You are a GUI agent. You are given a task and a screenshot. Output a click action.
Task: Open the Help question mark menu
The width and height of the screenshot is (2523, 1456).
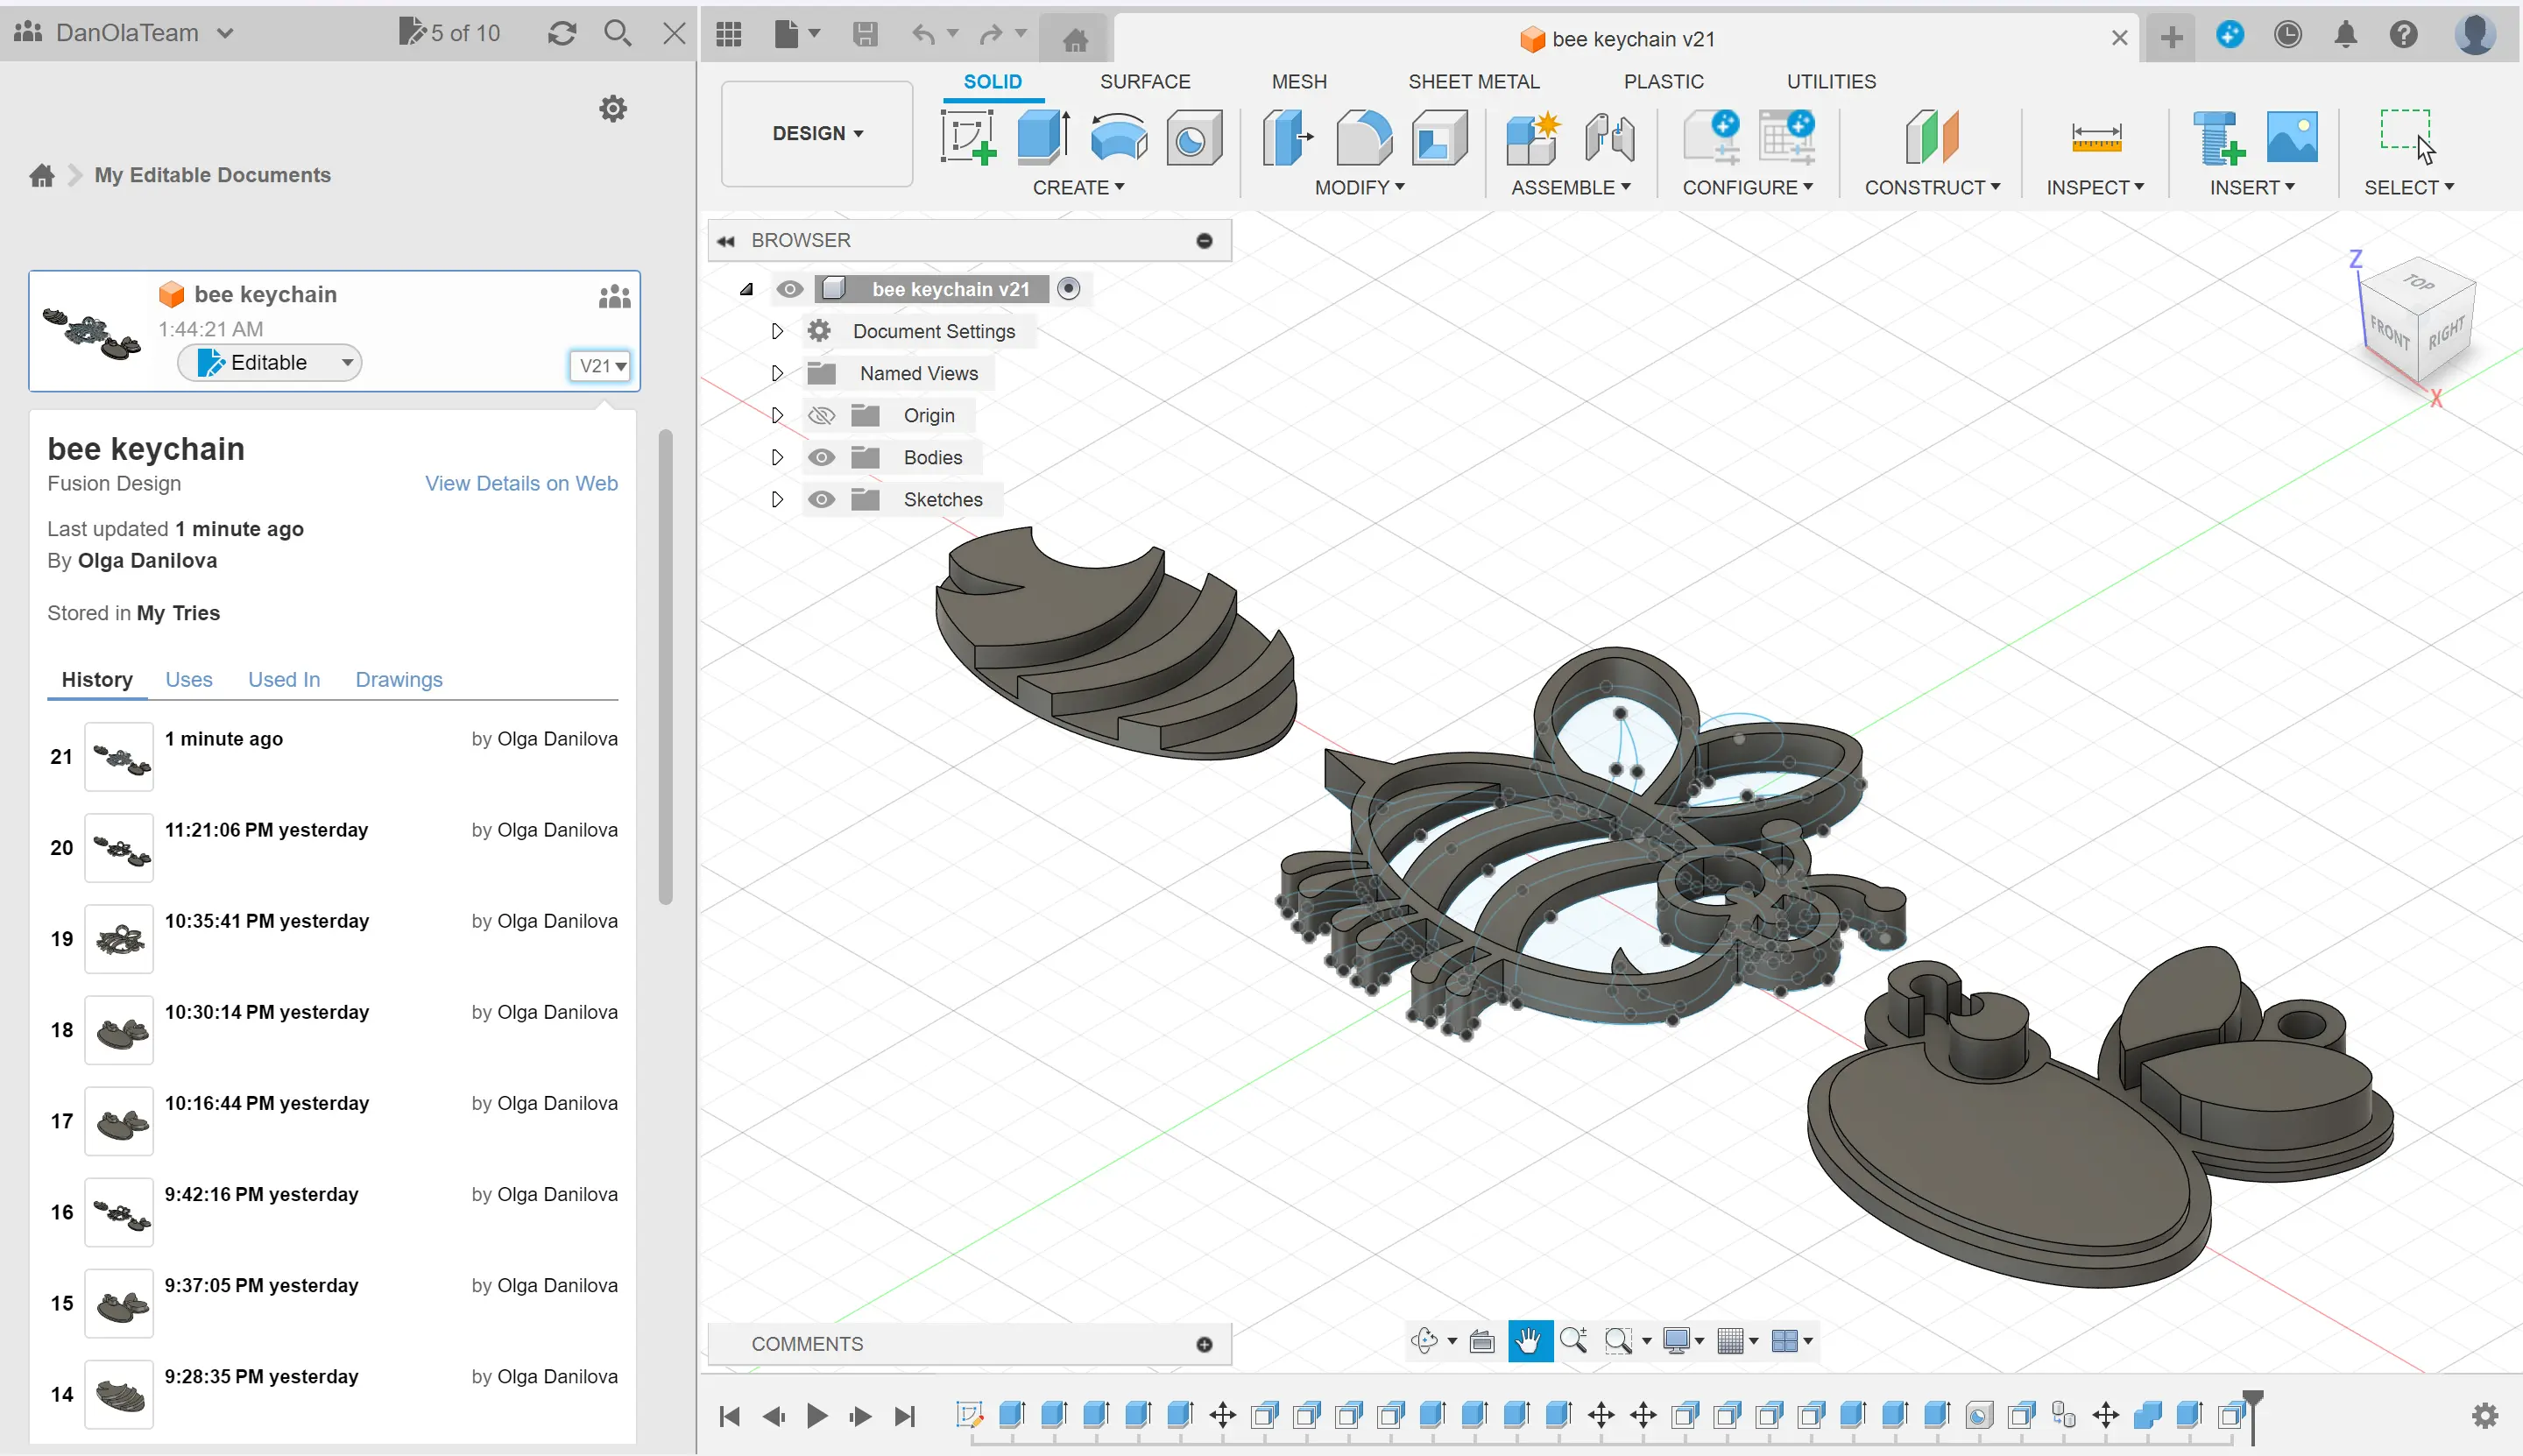pos(2404,35)
